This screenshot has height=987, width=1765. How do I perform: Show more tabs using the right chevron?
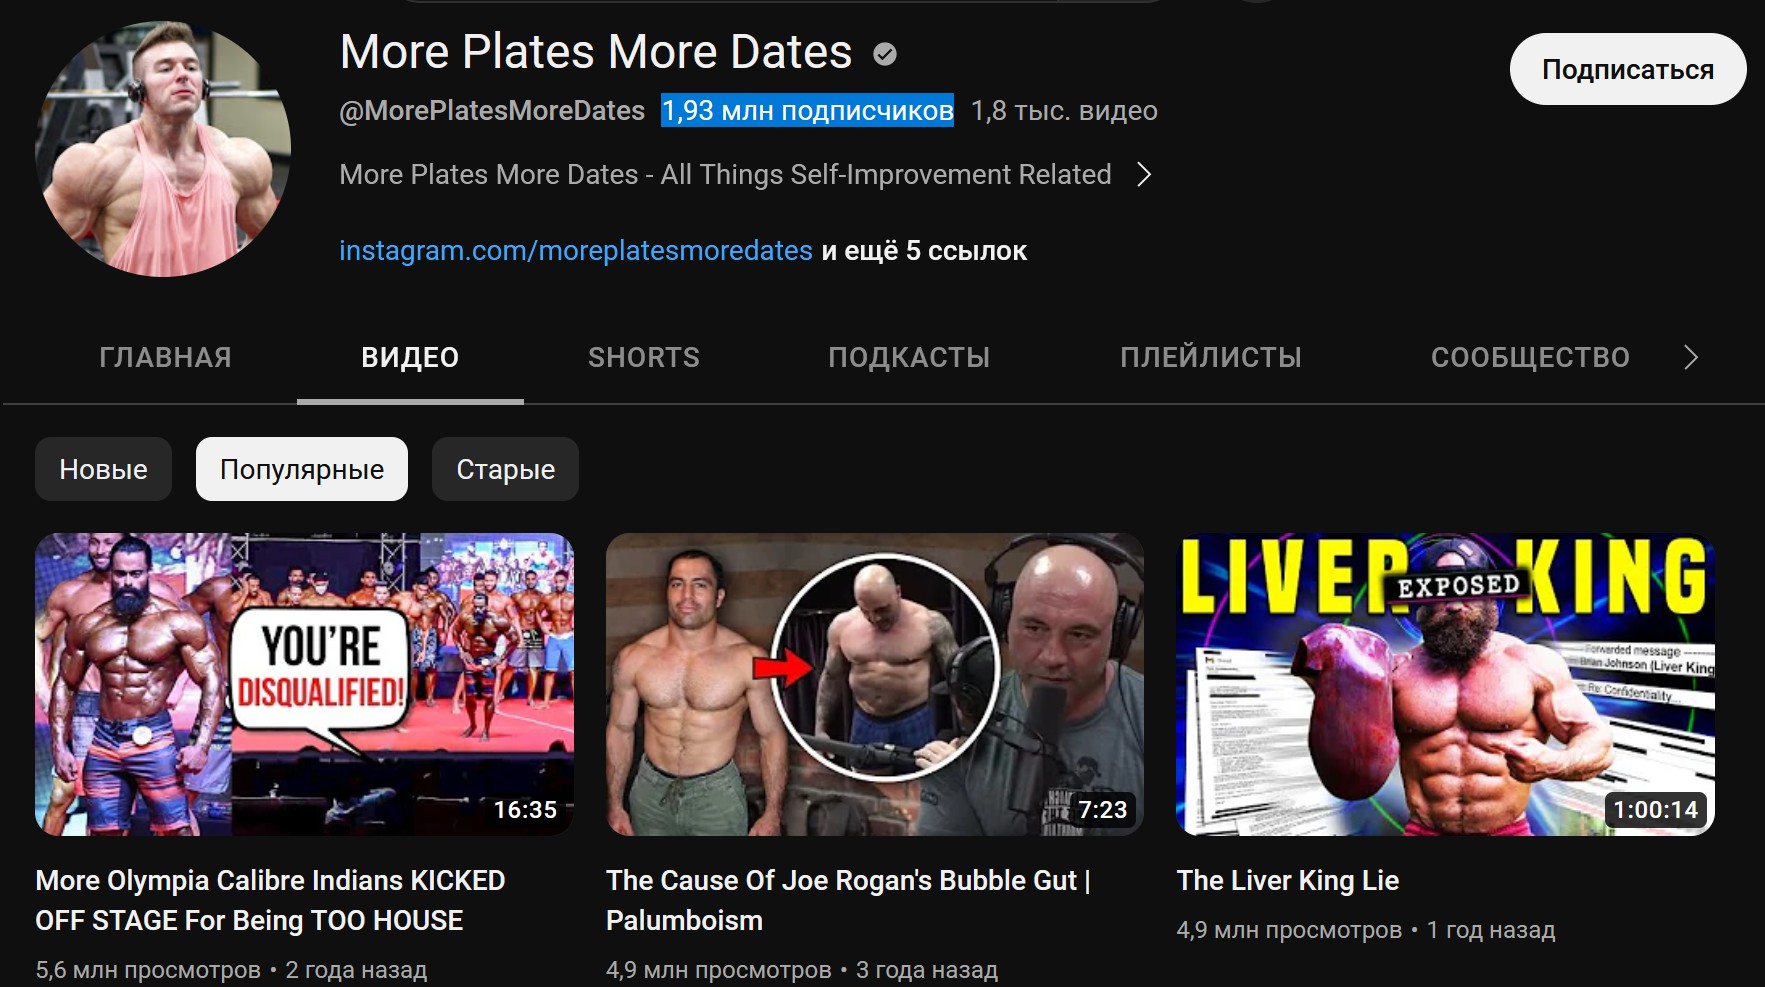coord(1690,357)
